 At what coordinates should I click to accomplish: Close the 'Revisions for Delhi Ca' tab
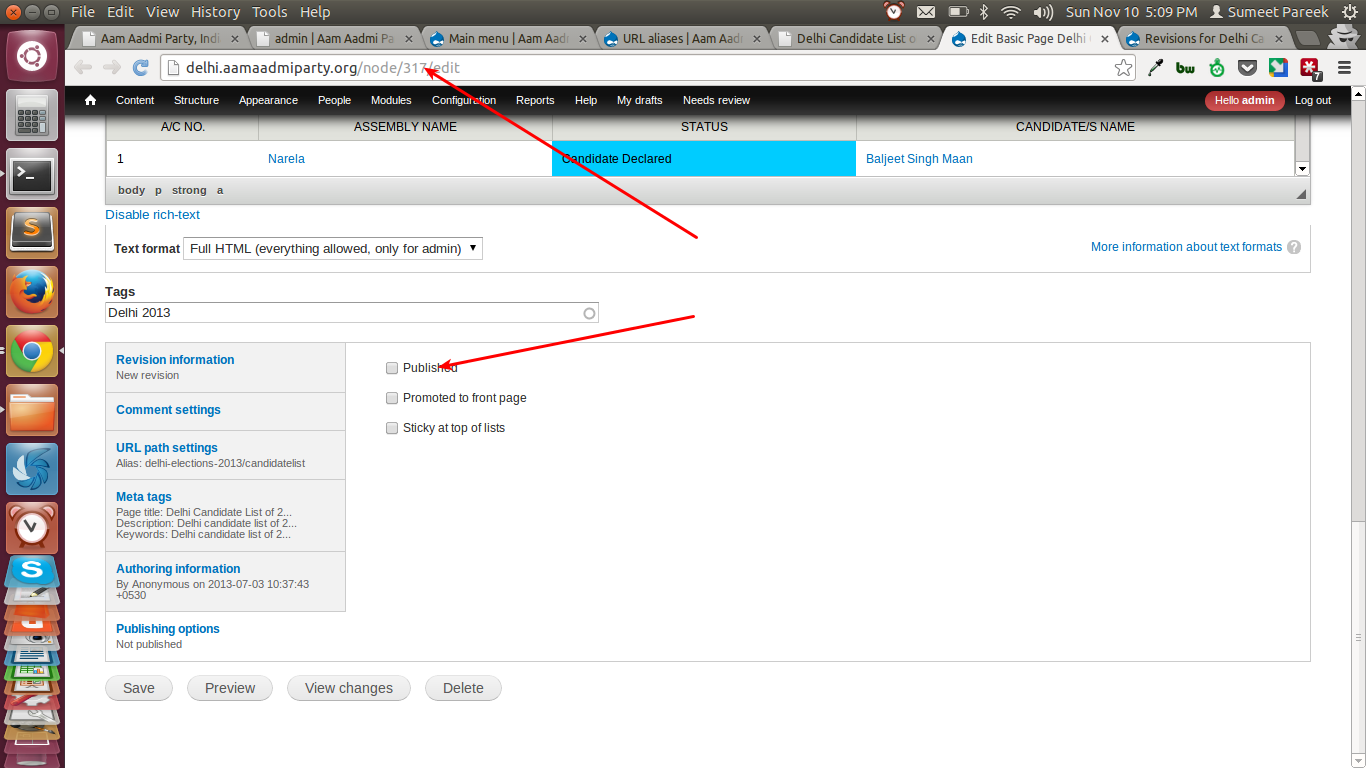1278,39
